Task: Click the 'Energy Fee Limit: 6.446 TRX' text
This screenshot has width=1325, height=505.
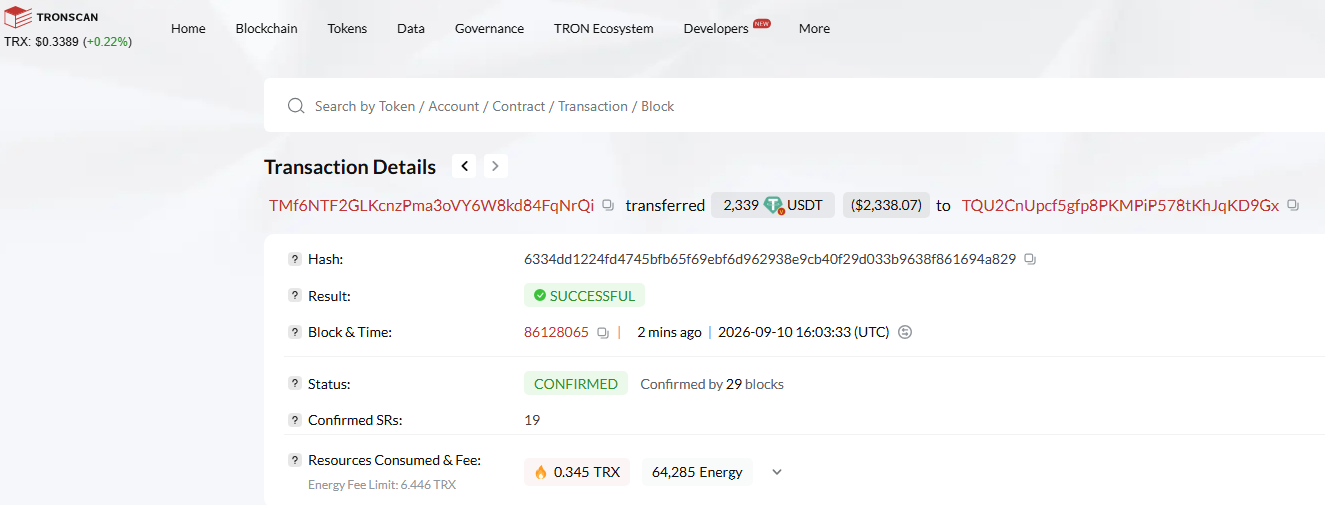Action: click(x=382, y=485)
